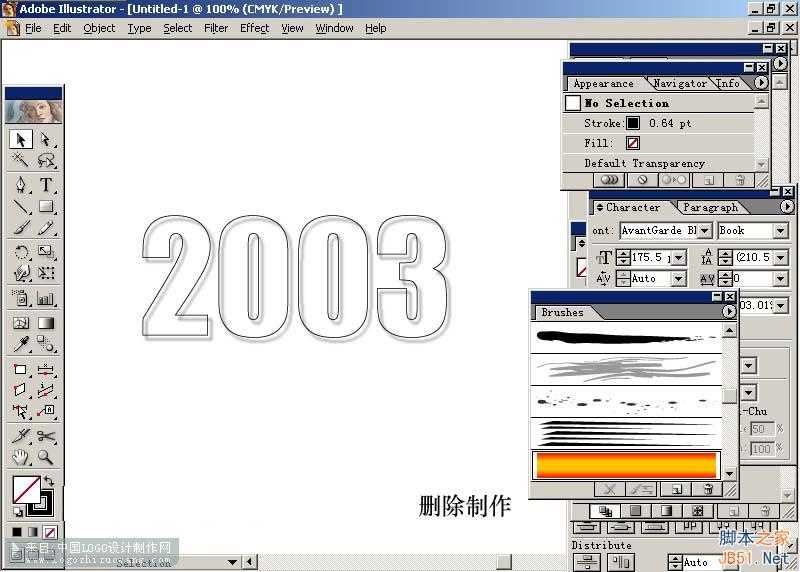
Task: Switch to the Navigator tab
Action: coord(680,83)
